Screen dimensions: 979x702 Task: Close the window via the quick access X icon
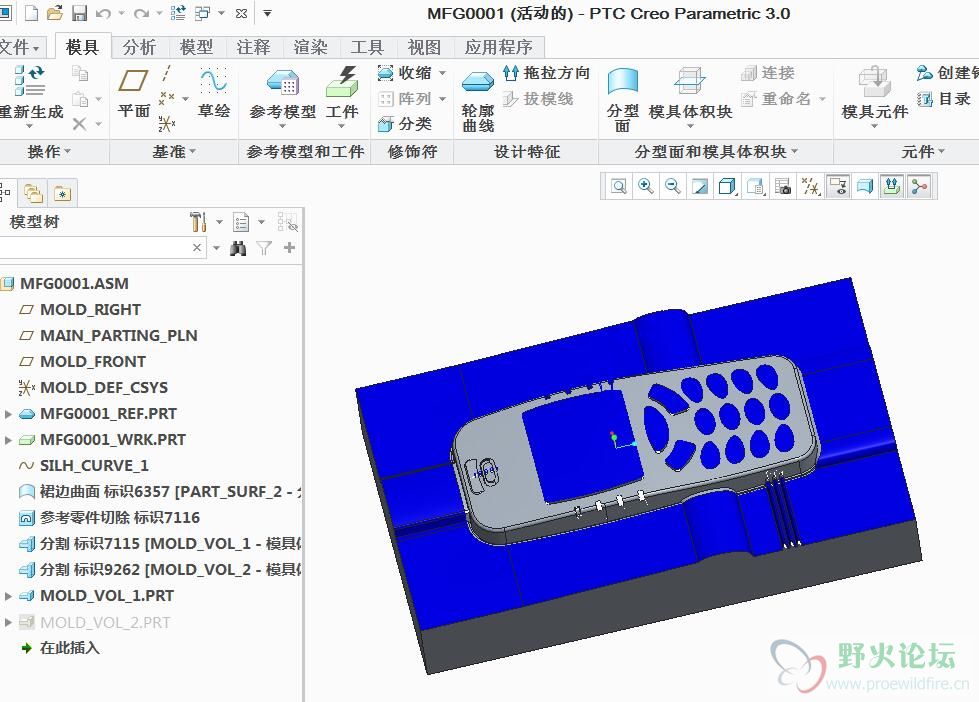pos(242,13)
